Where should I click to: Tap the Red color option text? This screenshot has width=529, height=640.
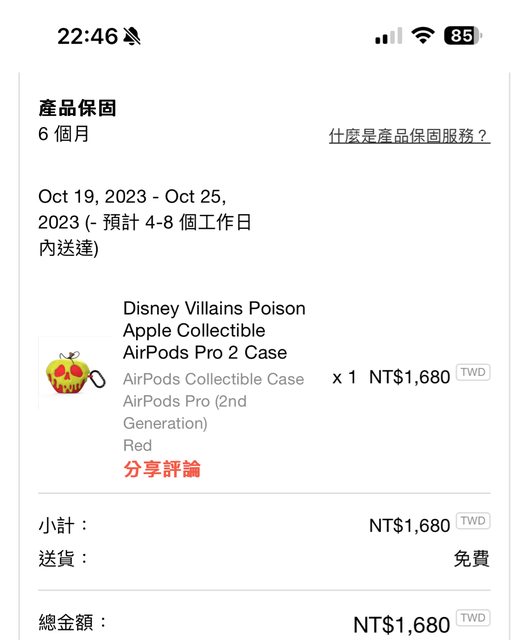(138, 445)
